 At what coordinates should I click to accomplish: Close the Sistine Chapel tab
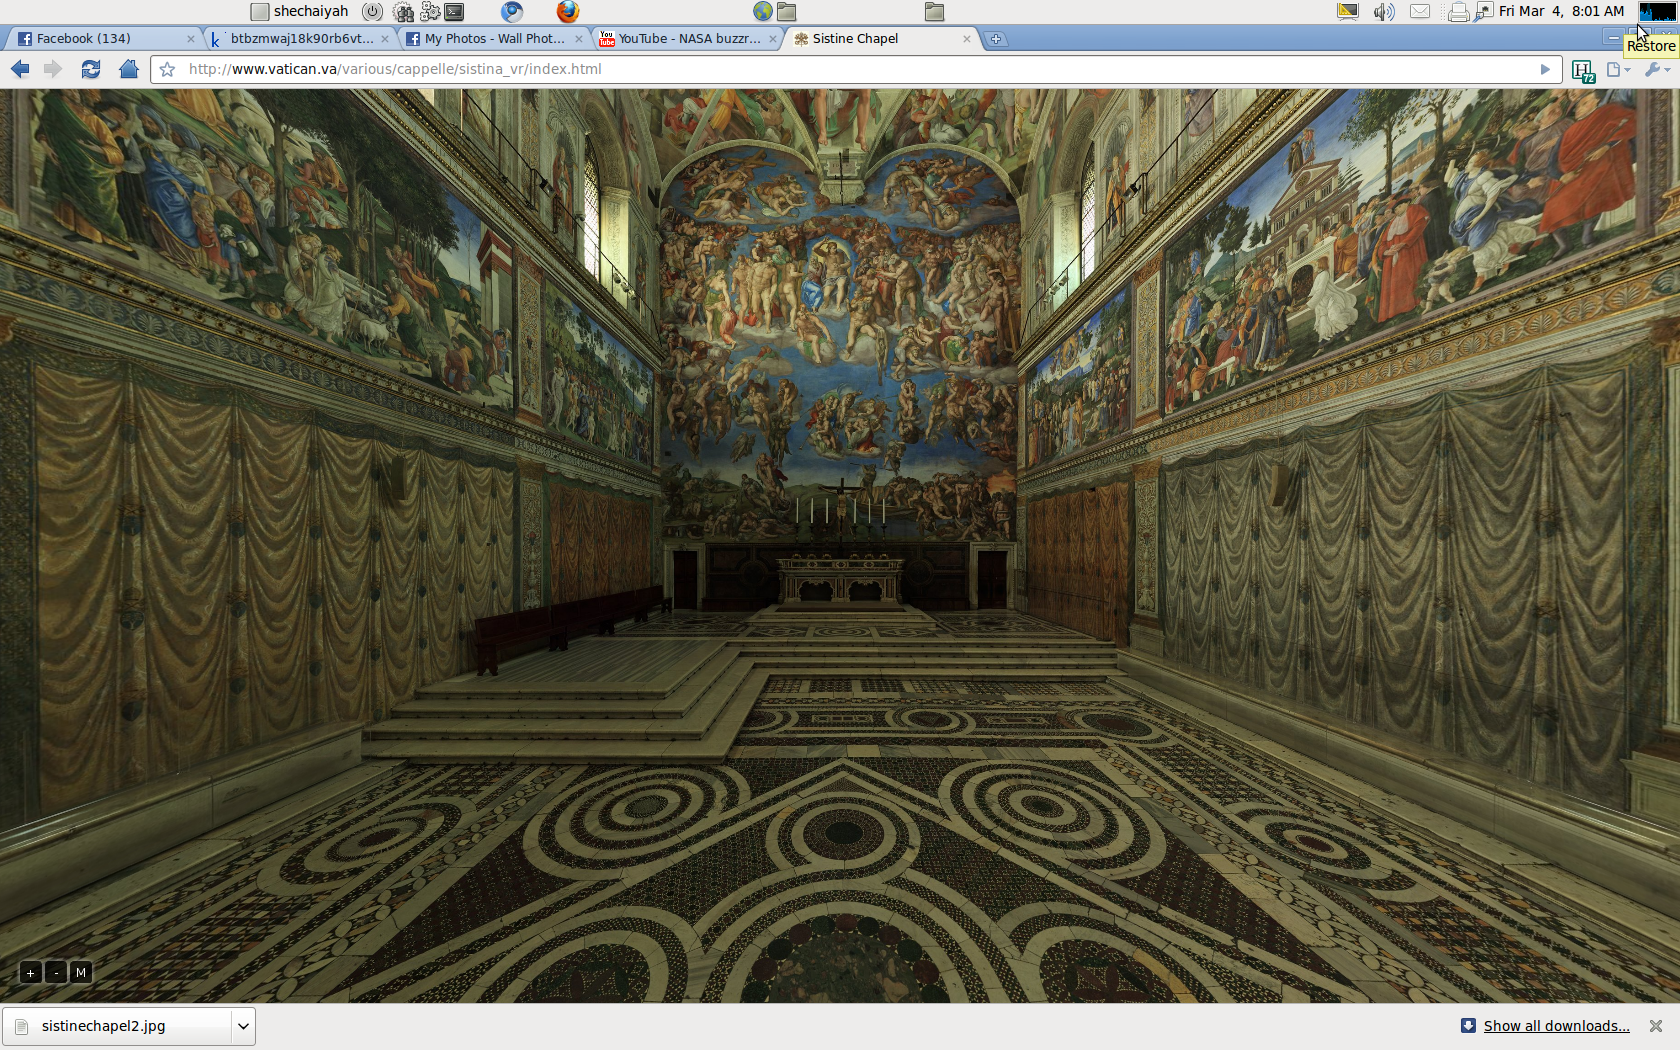click(966, 39)
